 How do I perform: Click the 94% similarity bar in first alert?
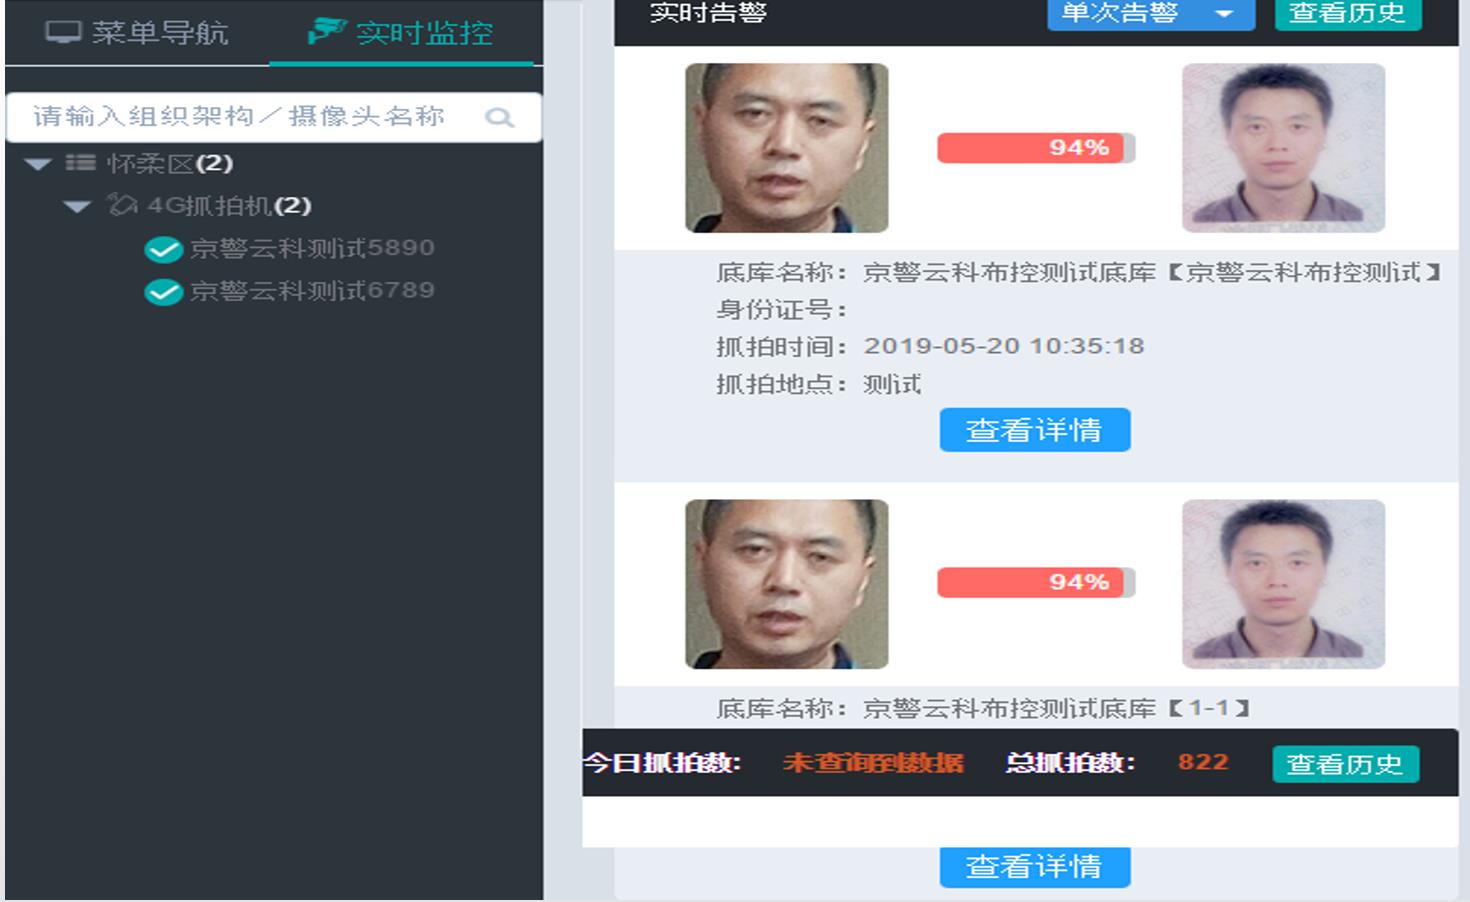[1035, 148]
